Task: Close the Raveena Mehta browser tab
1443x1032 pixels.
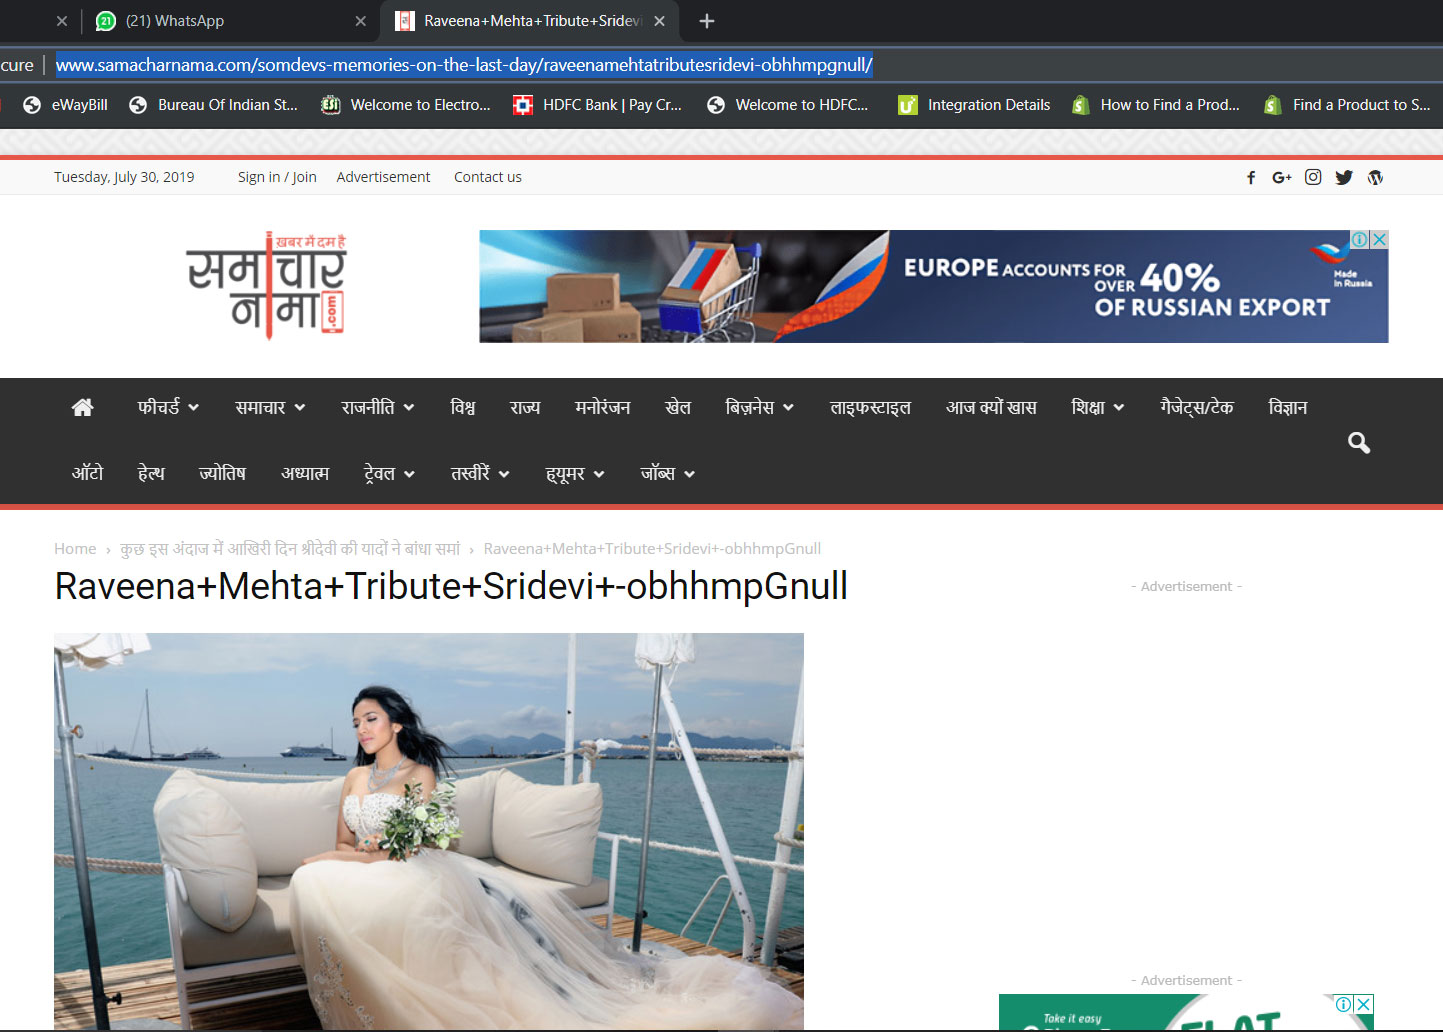Action: [659, 21]
